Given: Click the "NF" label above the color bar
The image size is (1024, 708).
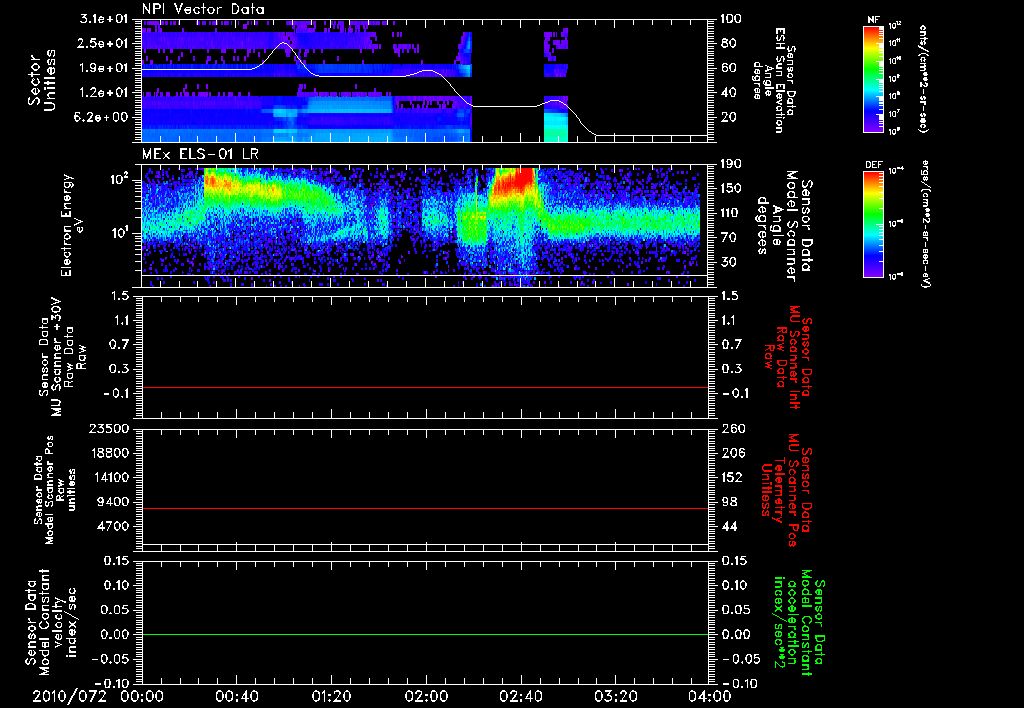Looking at the screenshot, I should coord(873,20).
